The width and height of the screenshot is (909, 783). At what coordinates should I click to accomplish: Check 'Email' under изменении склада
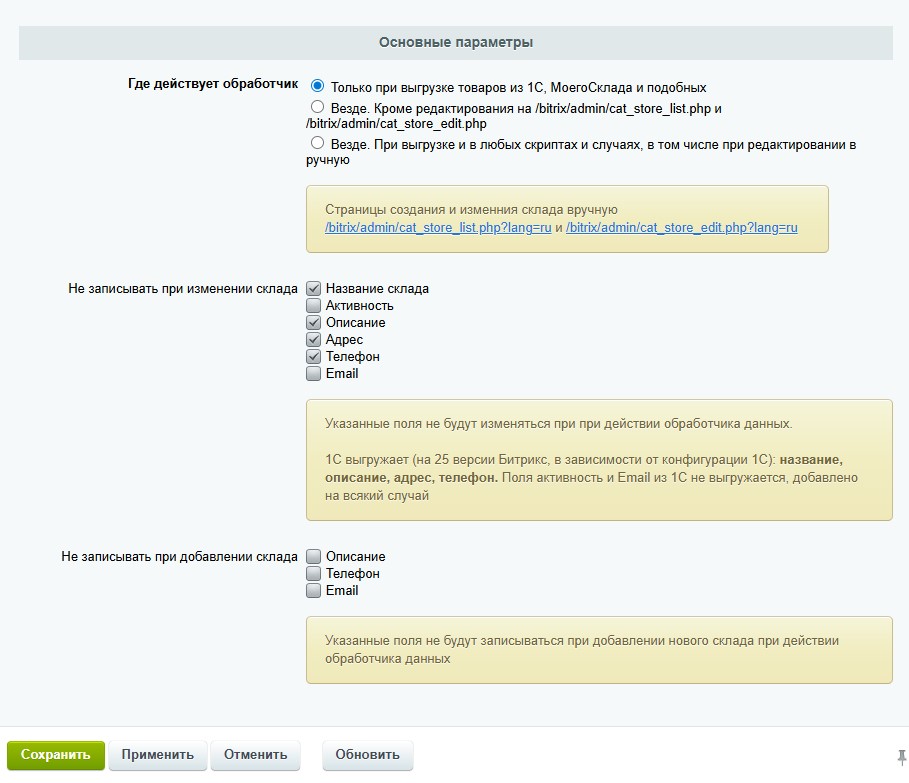pos(314,374)
